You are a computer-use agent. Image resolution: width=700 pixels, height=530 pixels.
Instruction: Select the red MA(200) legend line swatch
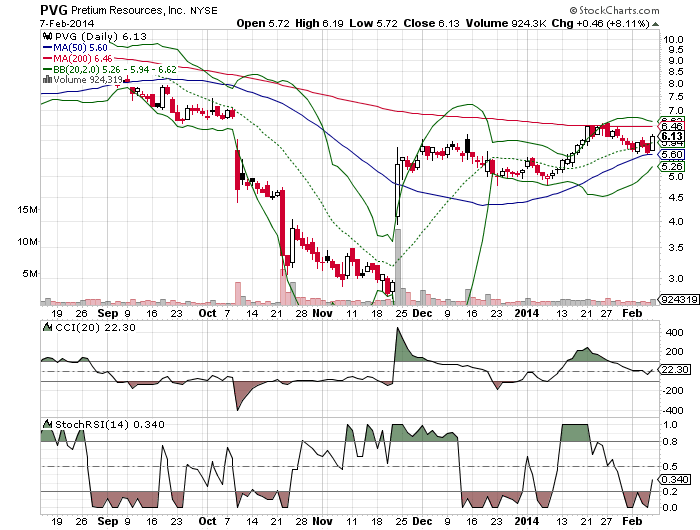pyautogui.click(x=47, y=58)
